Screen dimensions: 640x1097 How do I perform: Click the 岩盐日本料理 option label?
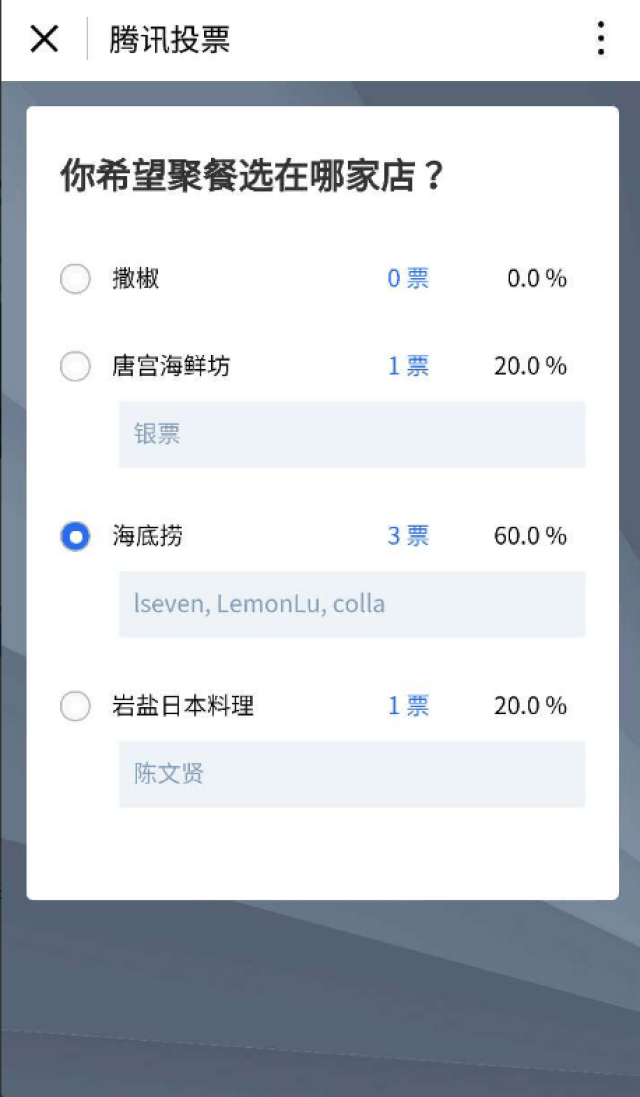pos(183,706)
